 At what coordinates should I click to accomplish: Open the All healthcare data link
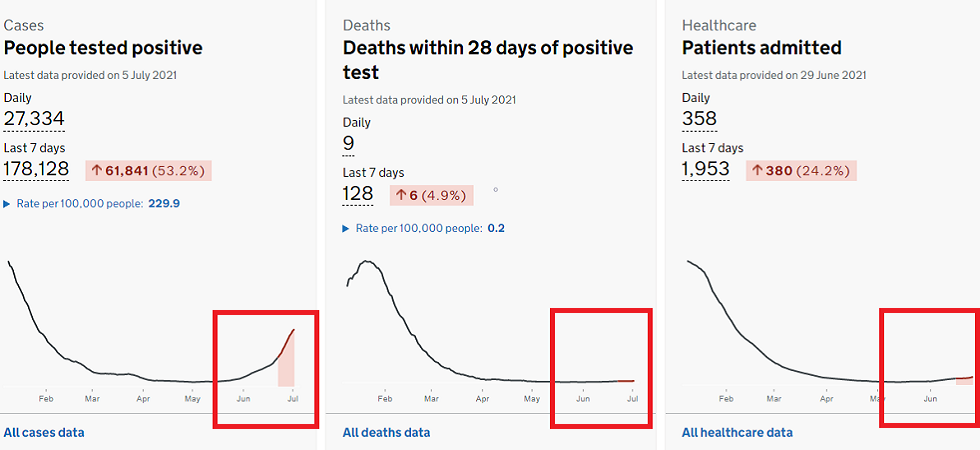click(x=737, y=432)
